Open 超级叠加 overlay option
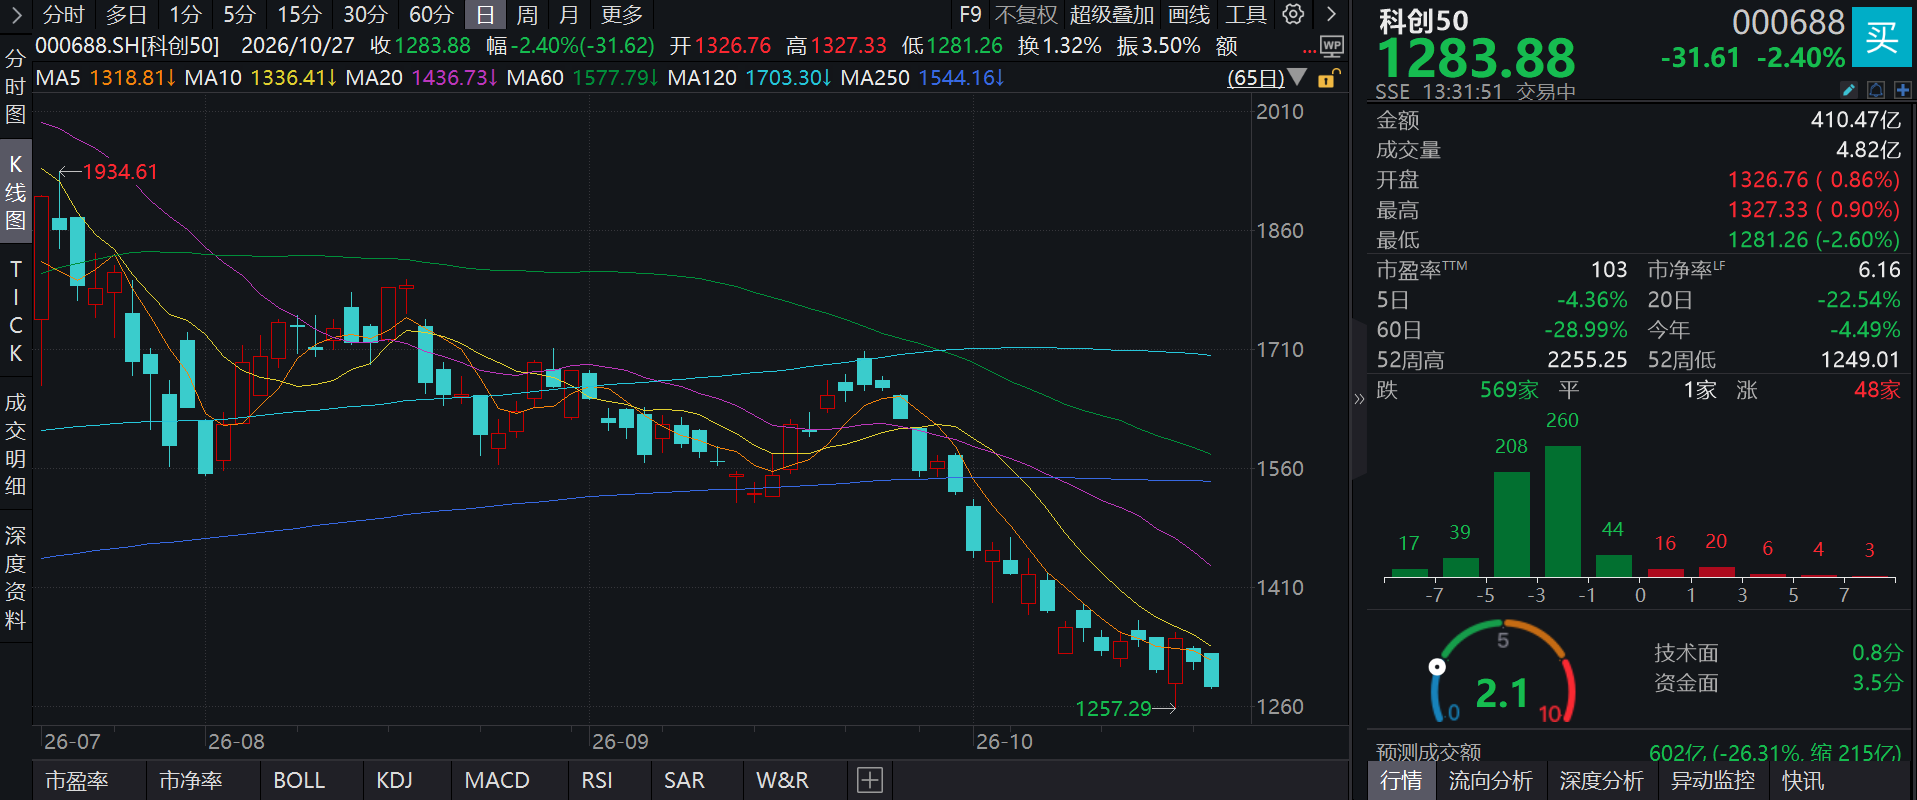Image resolution: width=1917 pixels, height=800 pixels. click(1112, 14)
